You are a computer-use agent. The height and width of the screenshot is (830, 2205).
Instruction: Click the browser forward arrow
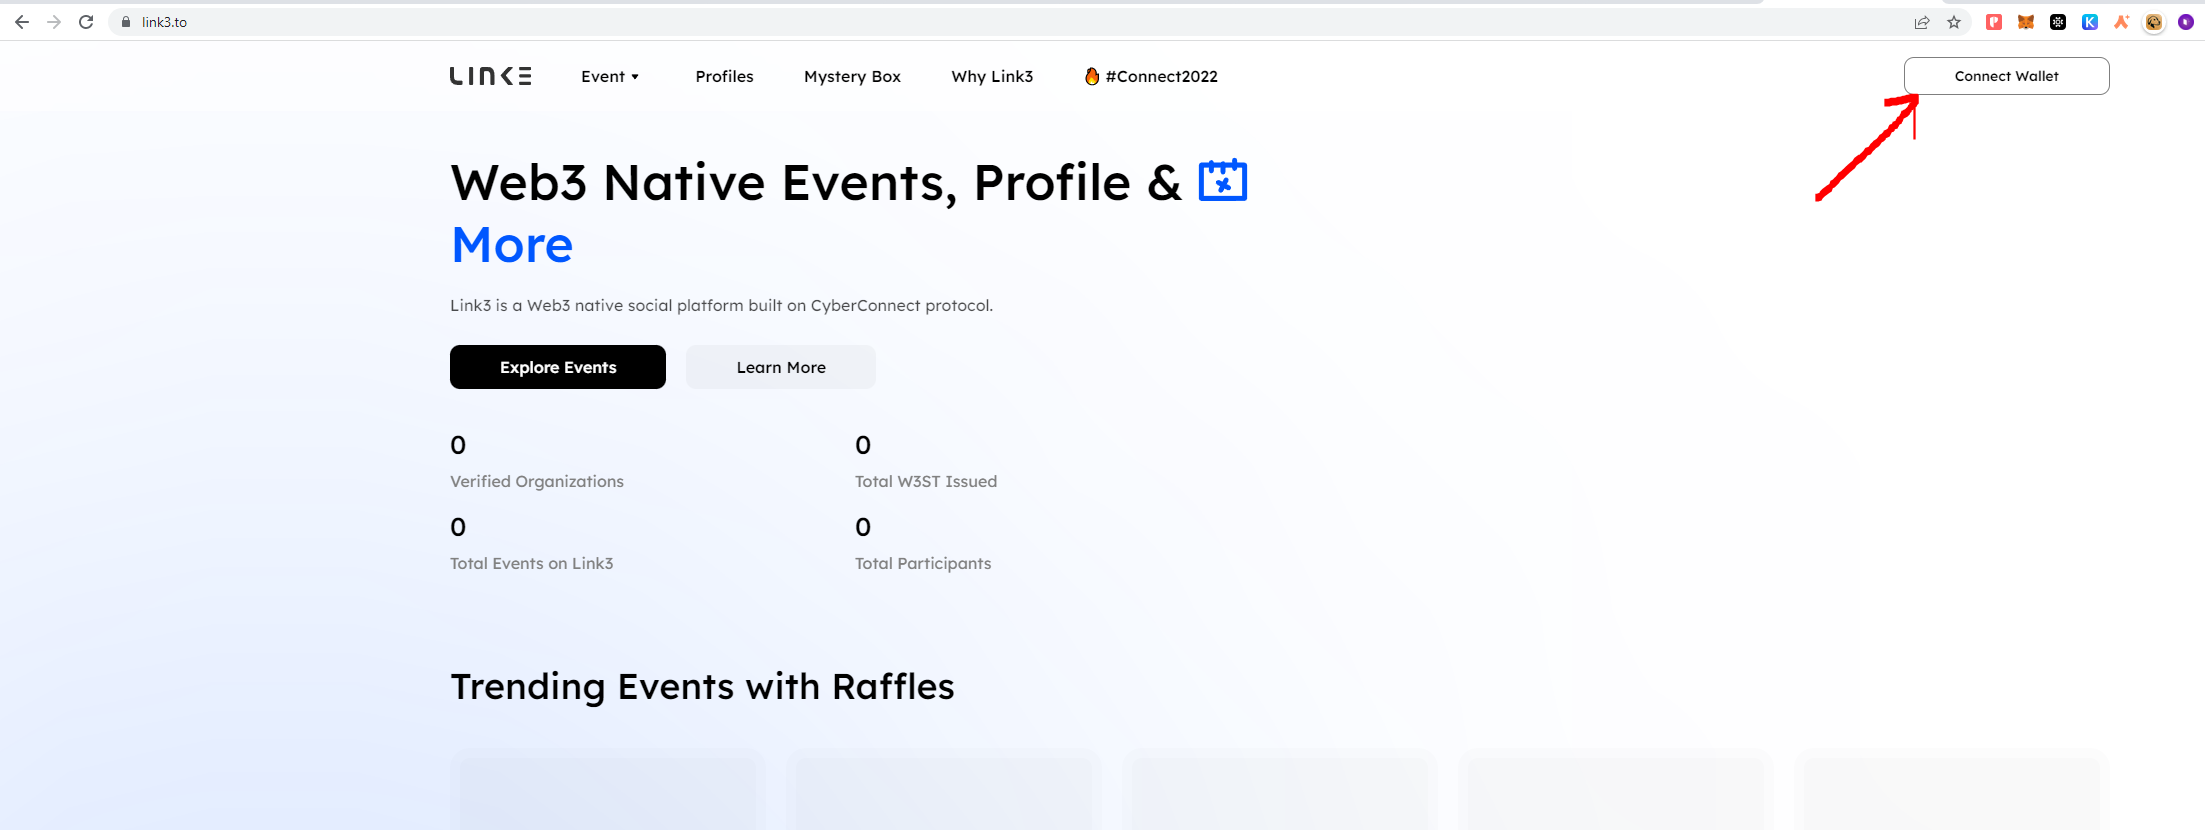coord(54,22)
